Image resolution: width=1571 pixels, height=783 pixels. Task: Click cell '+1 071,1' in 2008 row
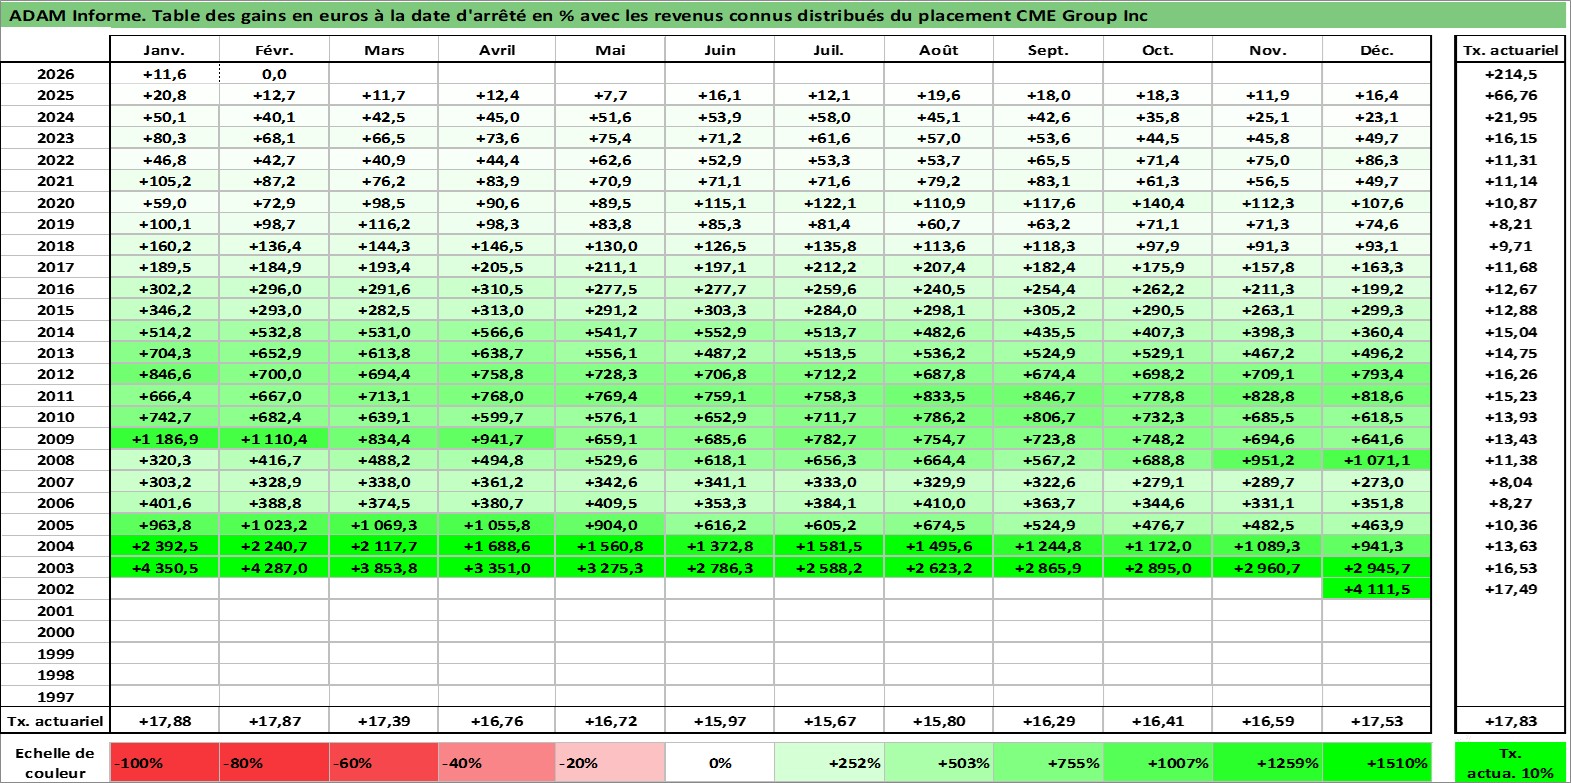click(1376, 460)
